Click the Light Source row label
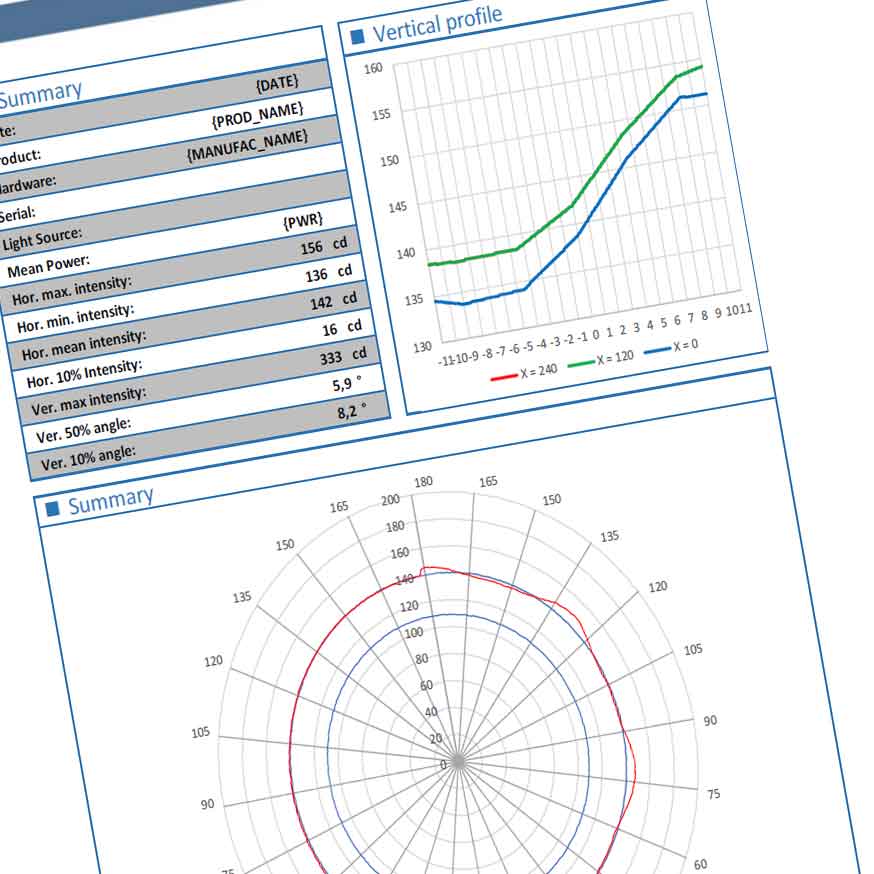874x874 pixels. (x=42, y=239)
